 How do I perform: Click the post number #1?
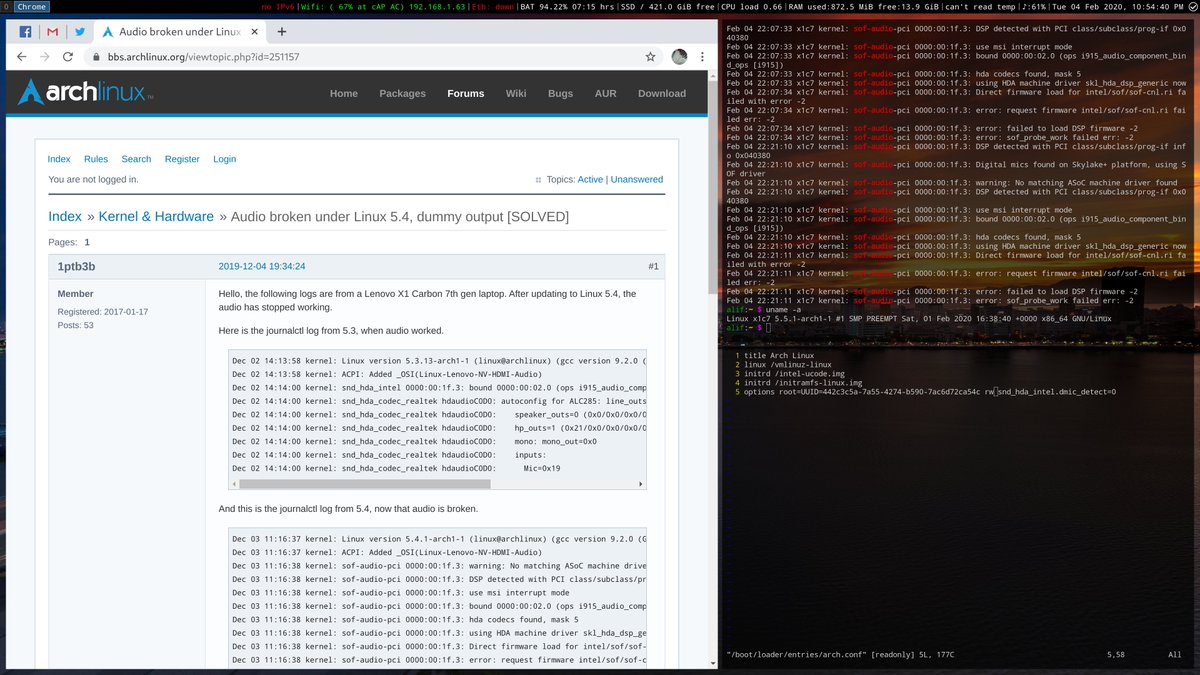[x=653, y=266]
